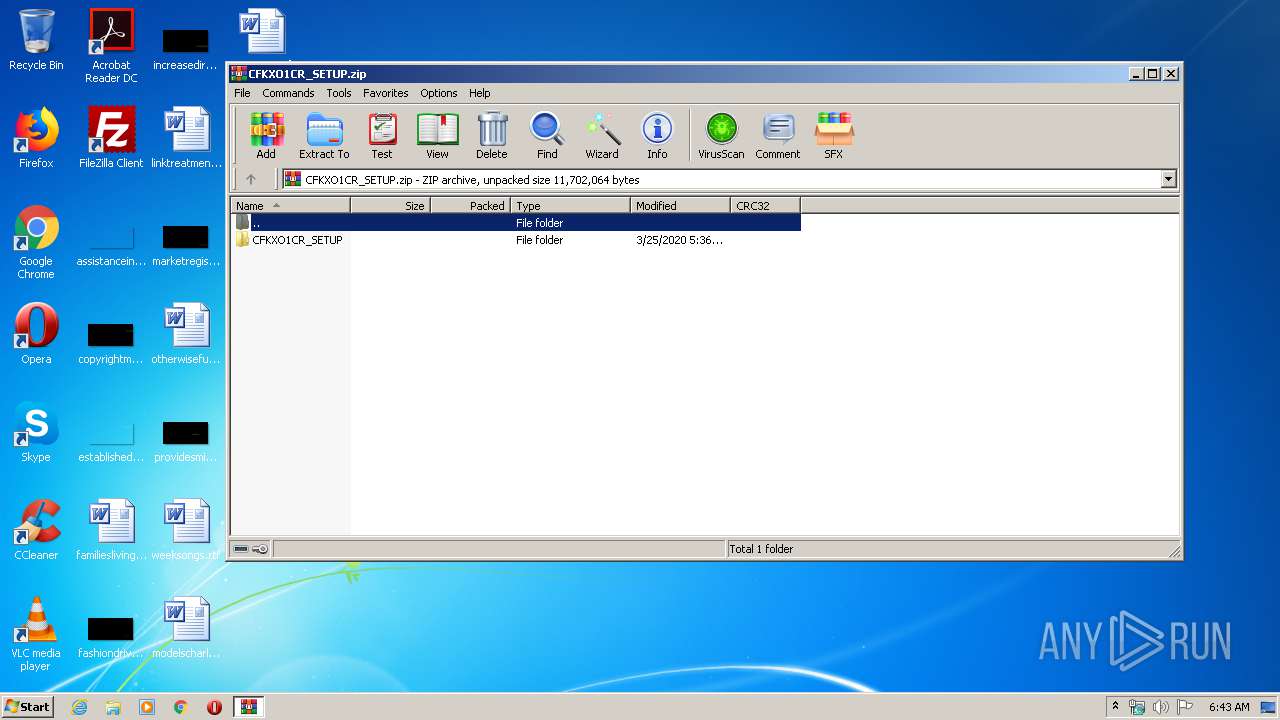Viewport: 1280px width, 720px height.
Task: Open Windows Media Player taskbar icon
Action: point(147,707)
